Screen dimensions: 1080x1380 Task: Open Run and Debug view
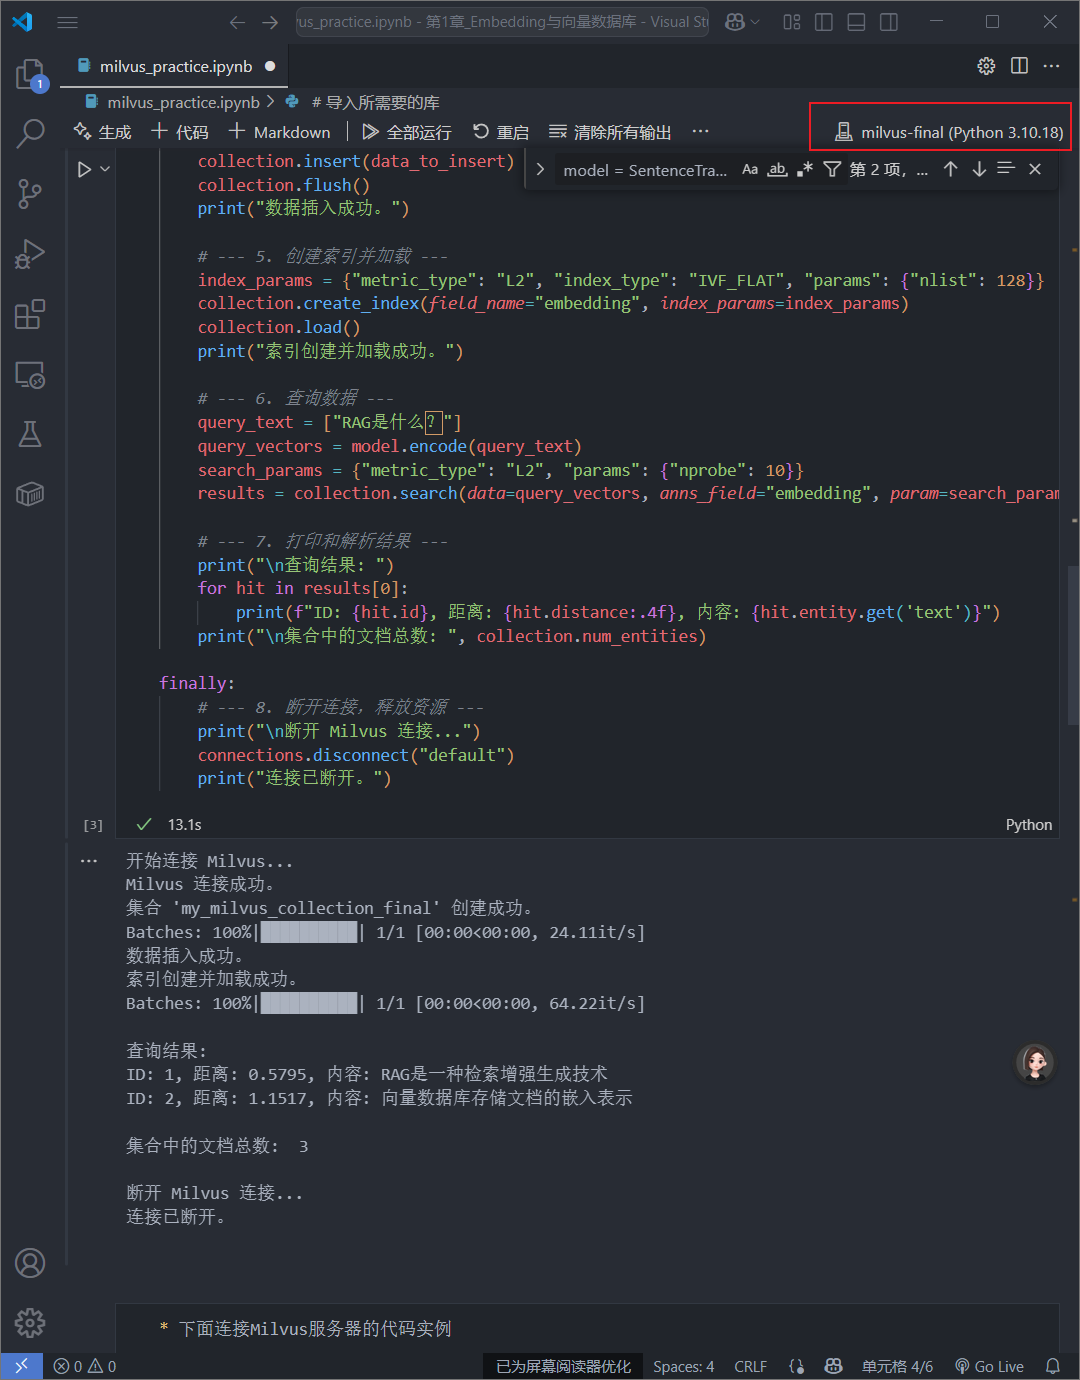point(30,254)
